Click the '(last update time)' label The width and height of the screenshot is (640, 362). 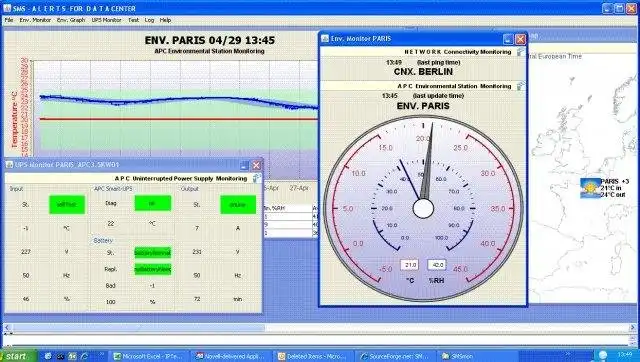pyautogui.click(x=438, y=96)
